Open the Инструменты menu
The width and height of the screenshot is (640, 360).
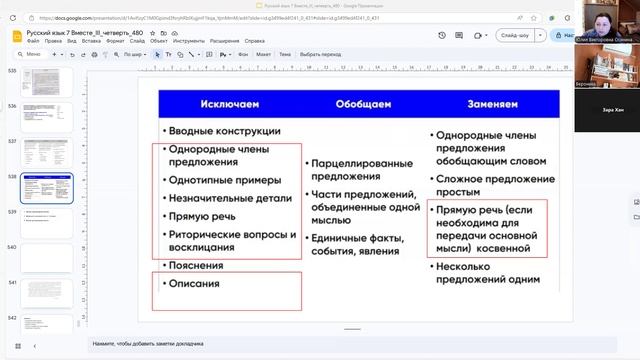(x=189, y=41)
